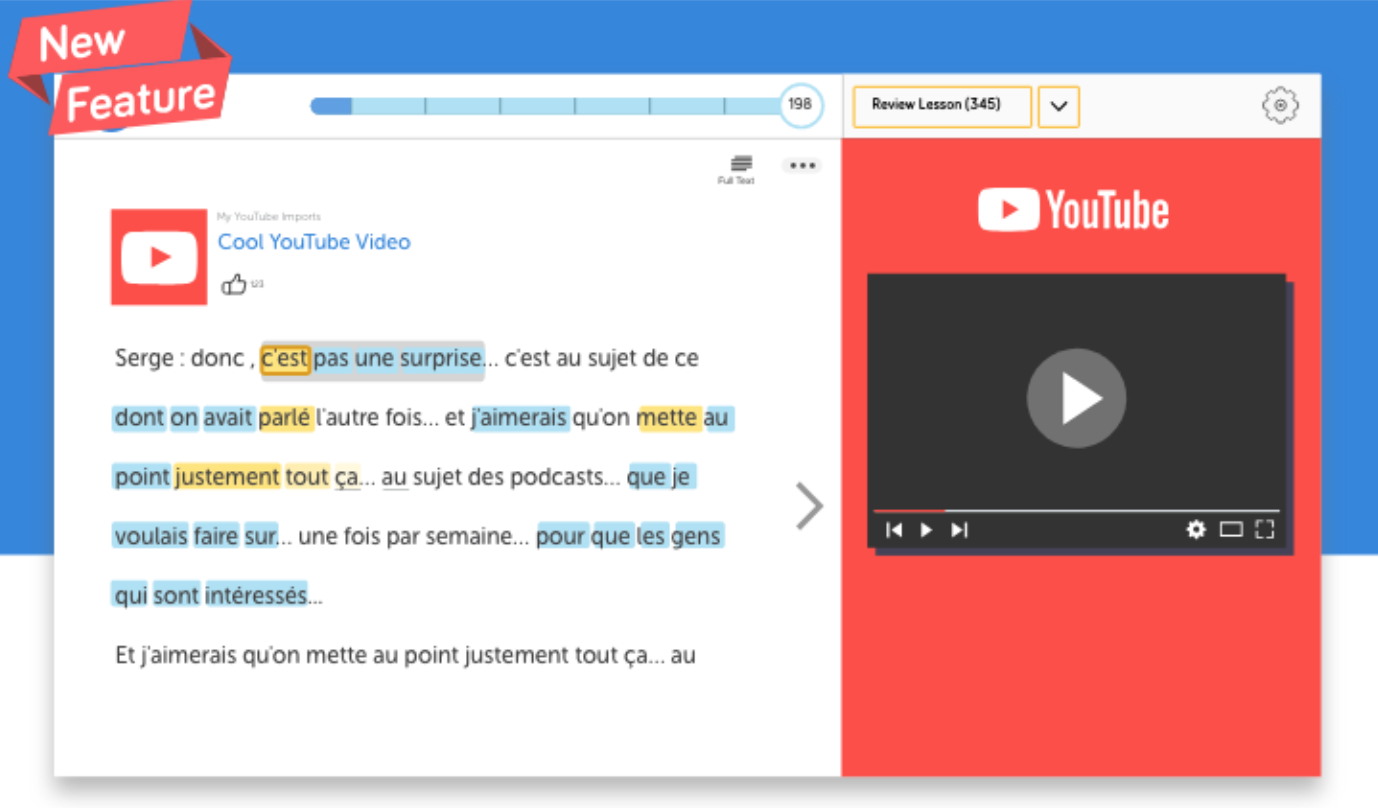Expand the dropdown next to Review Lesson

(x=1058, y=106)
